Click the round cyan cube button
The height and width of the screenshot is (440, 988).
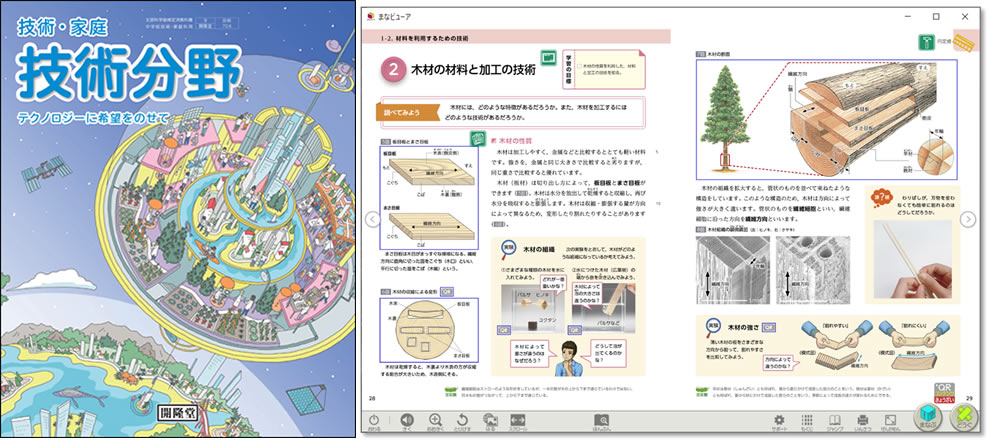[929, 417]
